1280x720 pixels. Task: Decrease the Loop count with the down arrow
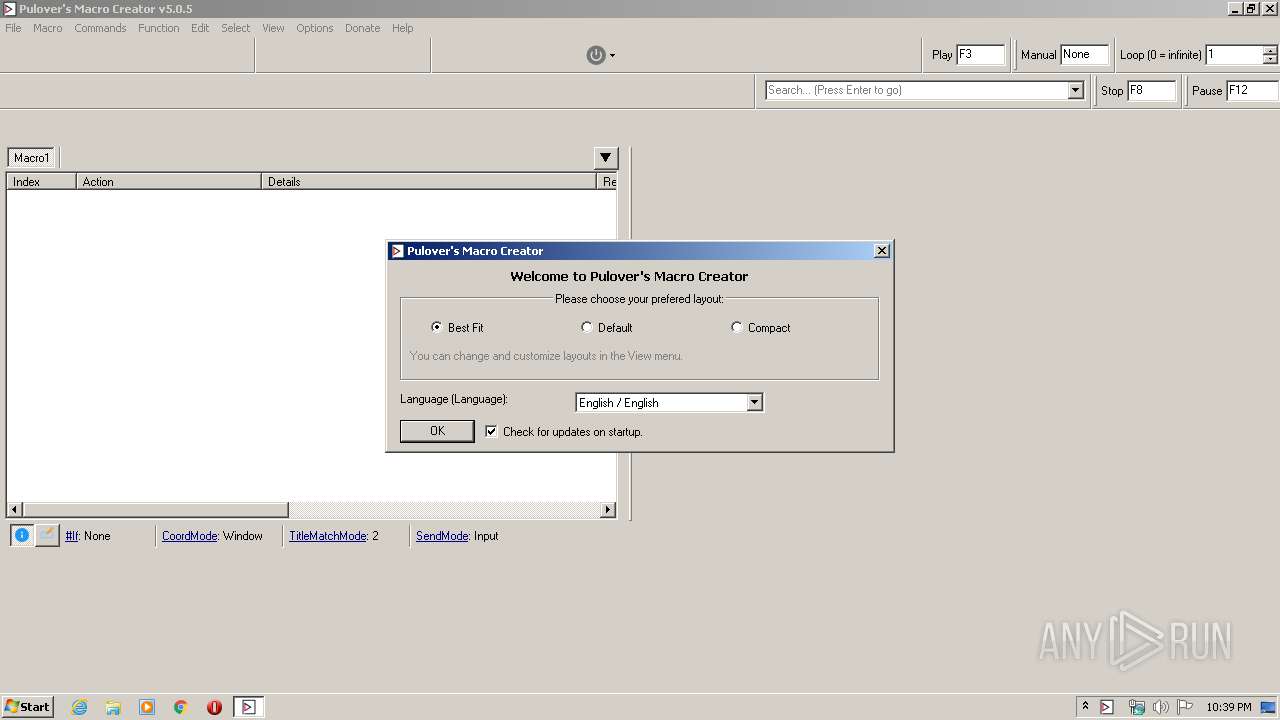[1270, 60]
